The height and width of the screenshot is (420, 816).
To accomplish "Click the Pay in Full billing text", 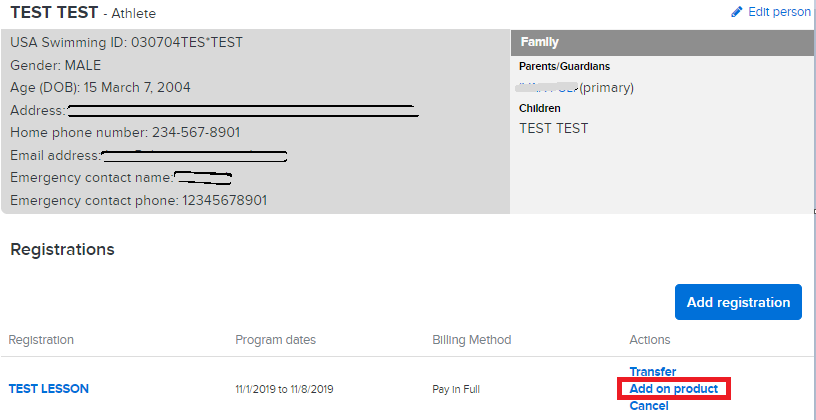I will click(x=455, y=389).
